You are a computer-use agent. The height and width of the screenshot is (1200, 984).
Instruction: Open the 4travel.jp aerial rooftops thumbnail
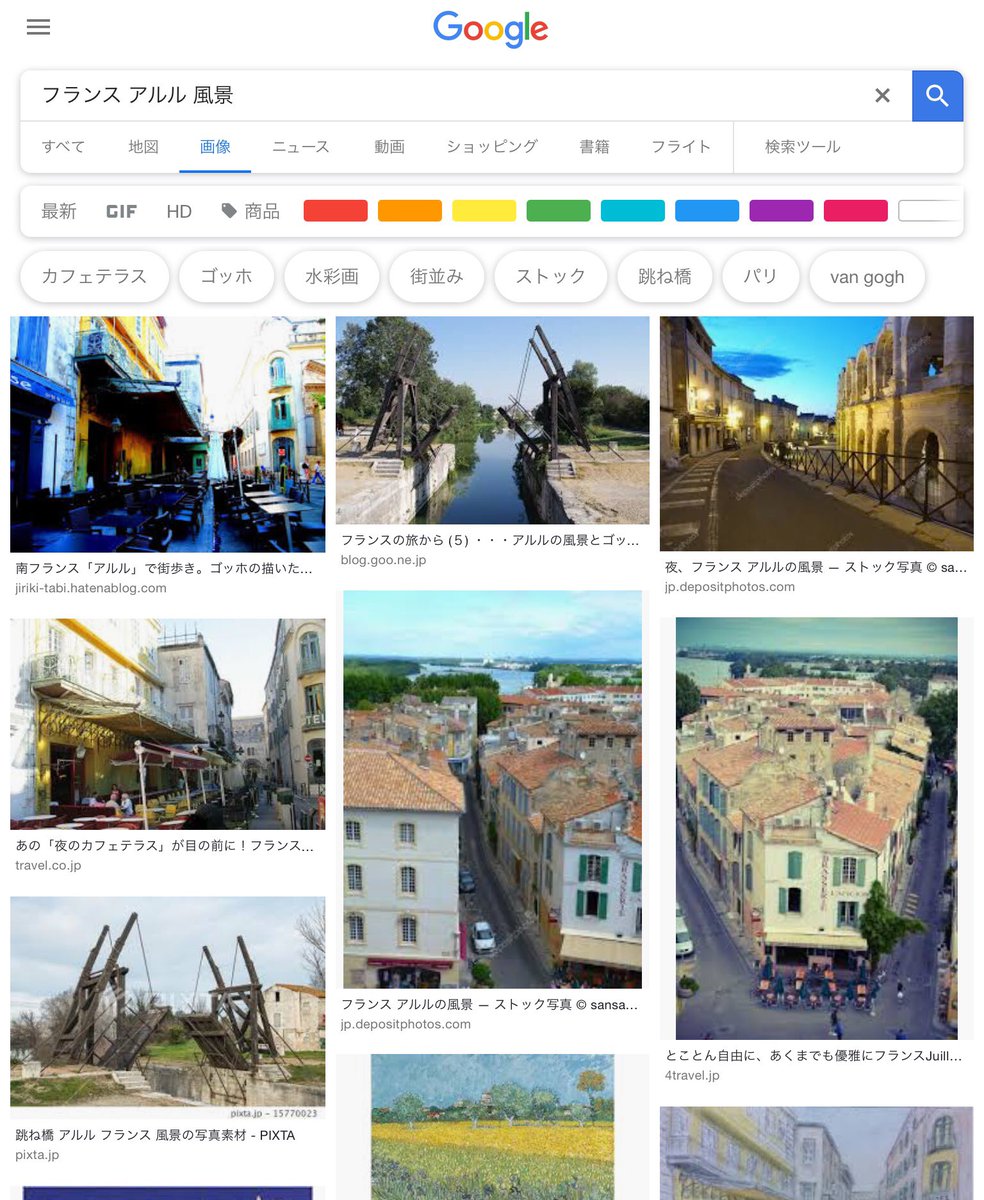point(816,828)
